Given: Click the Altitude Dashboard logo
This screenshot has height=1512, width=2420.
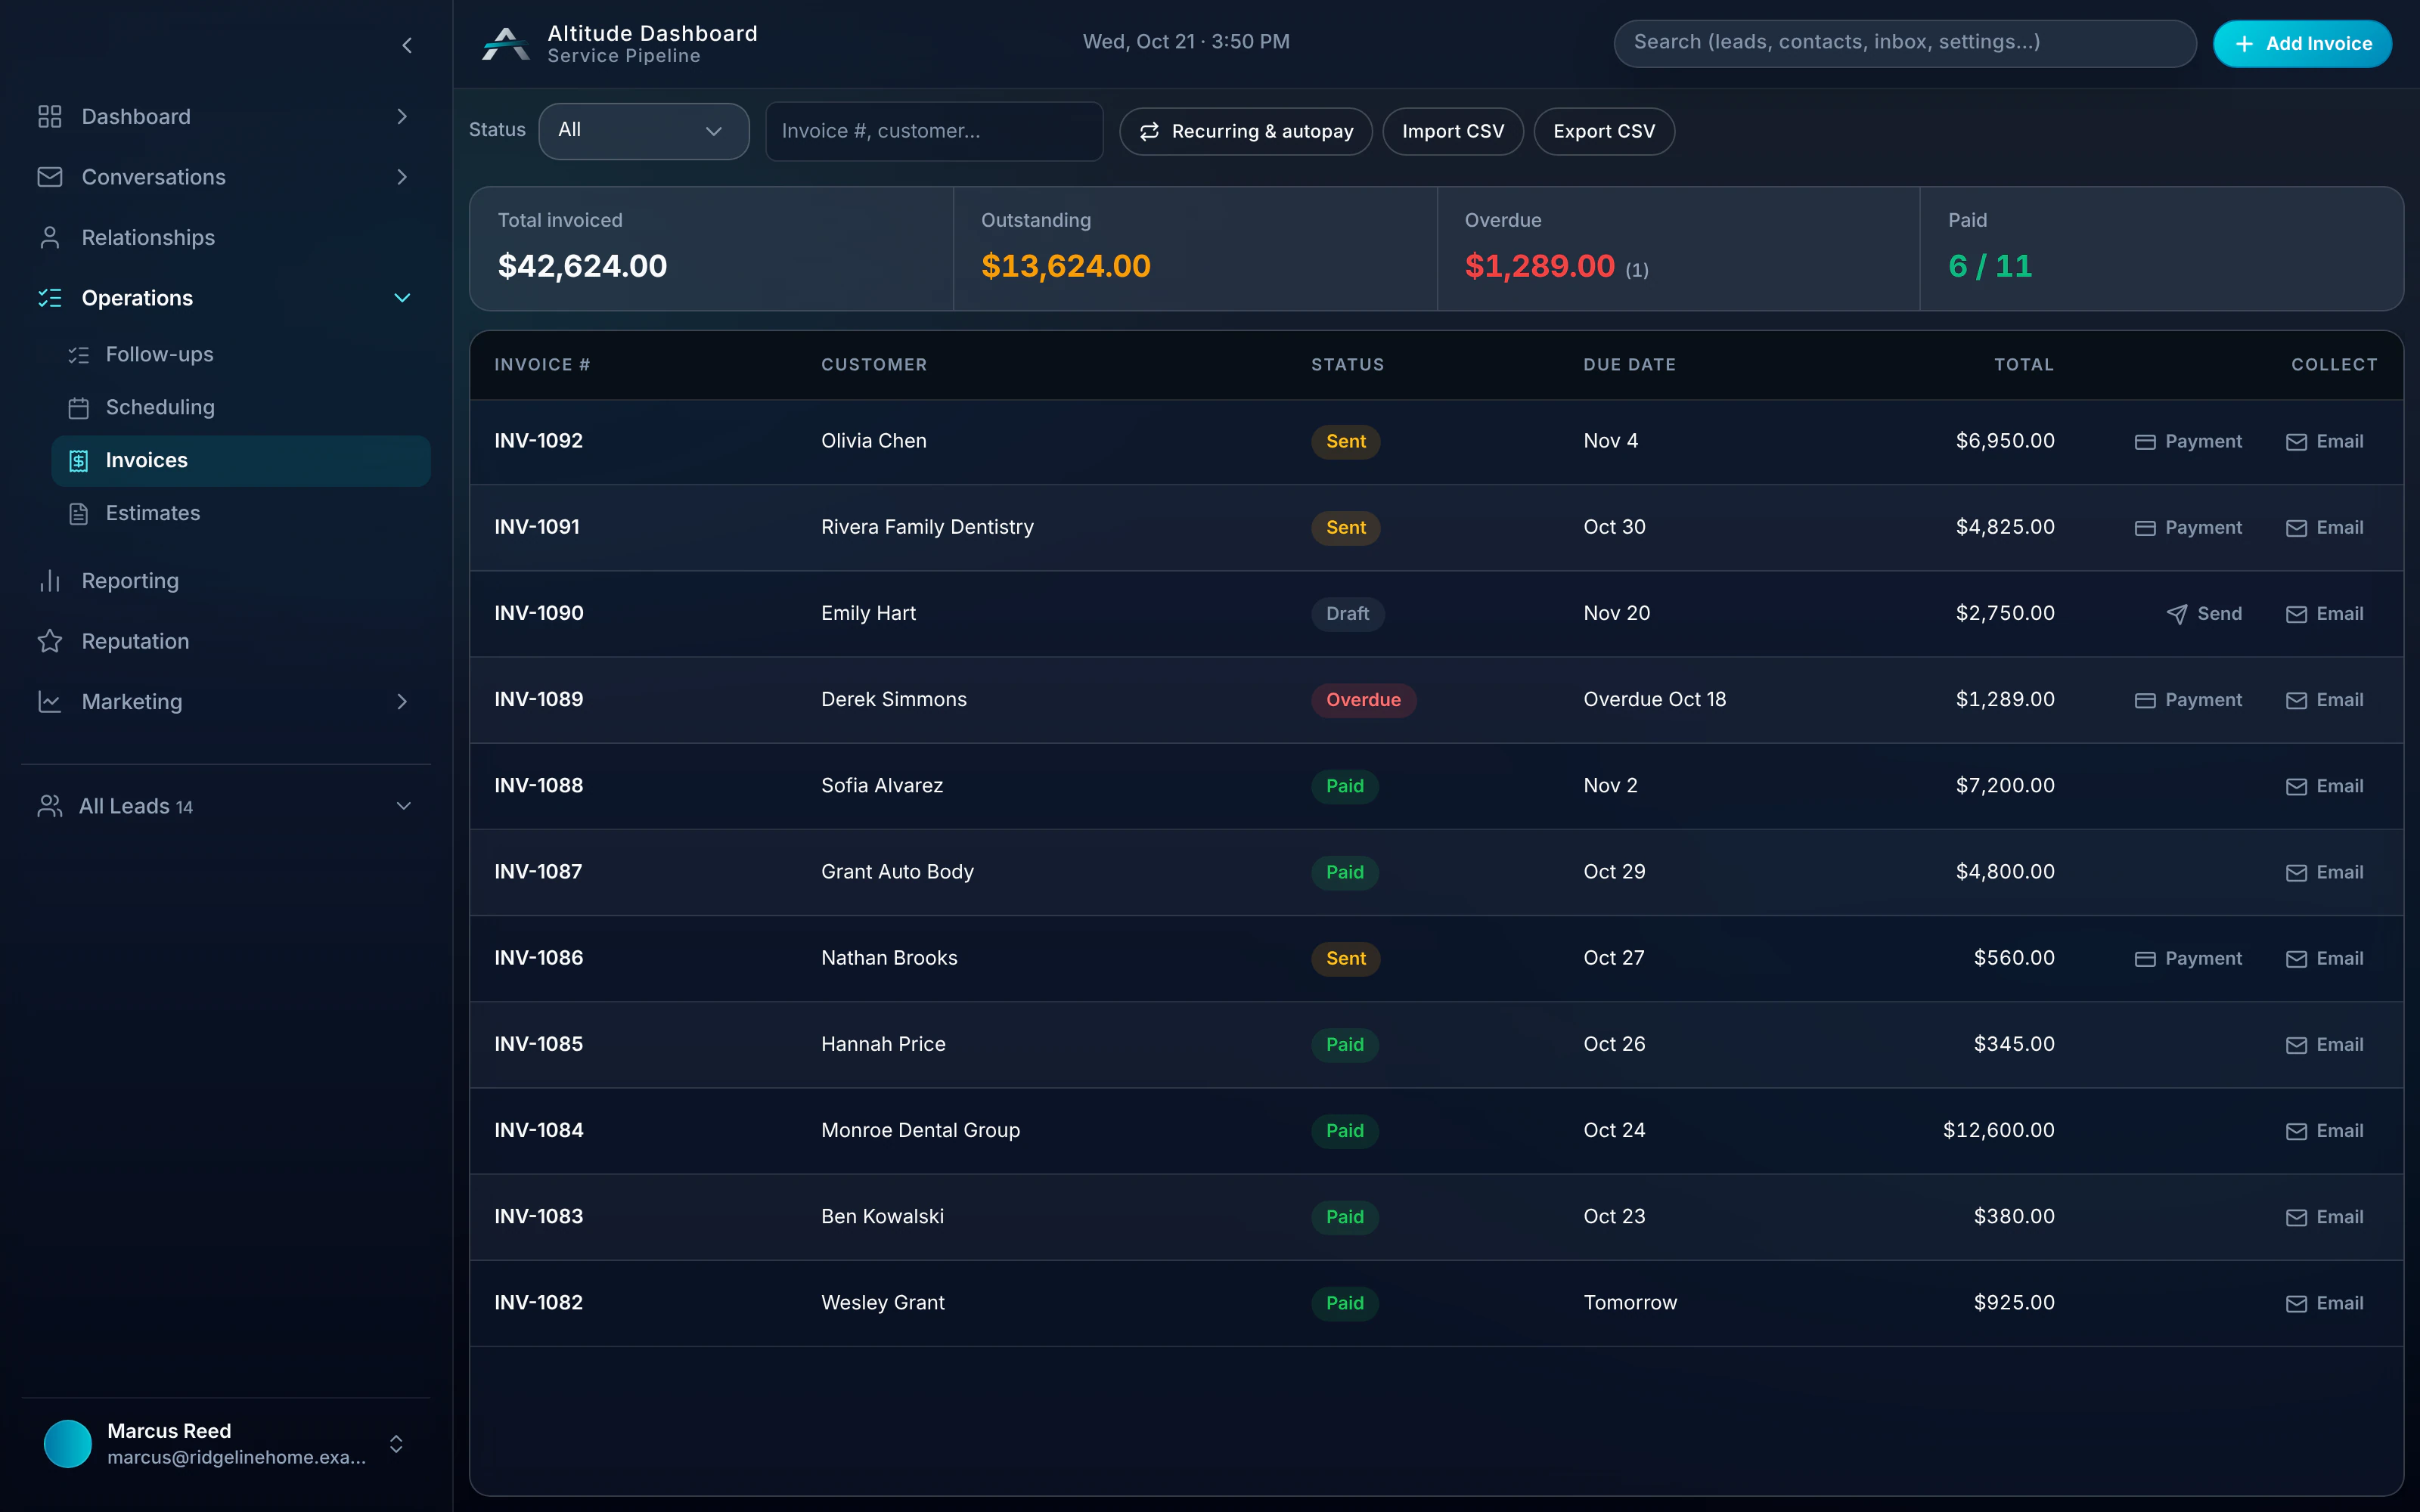Looking at the screenshot, I should (x=506, y=44).
